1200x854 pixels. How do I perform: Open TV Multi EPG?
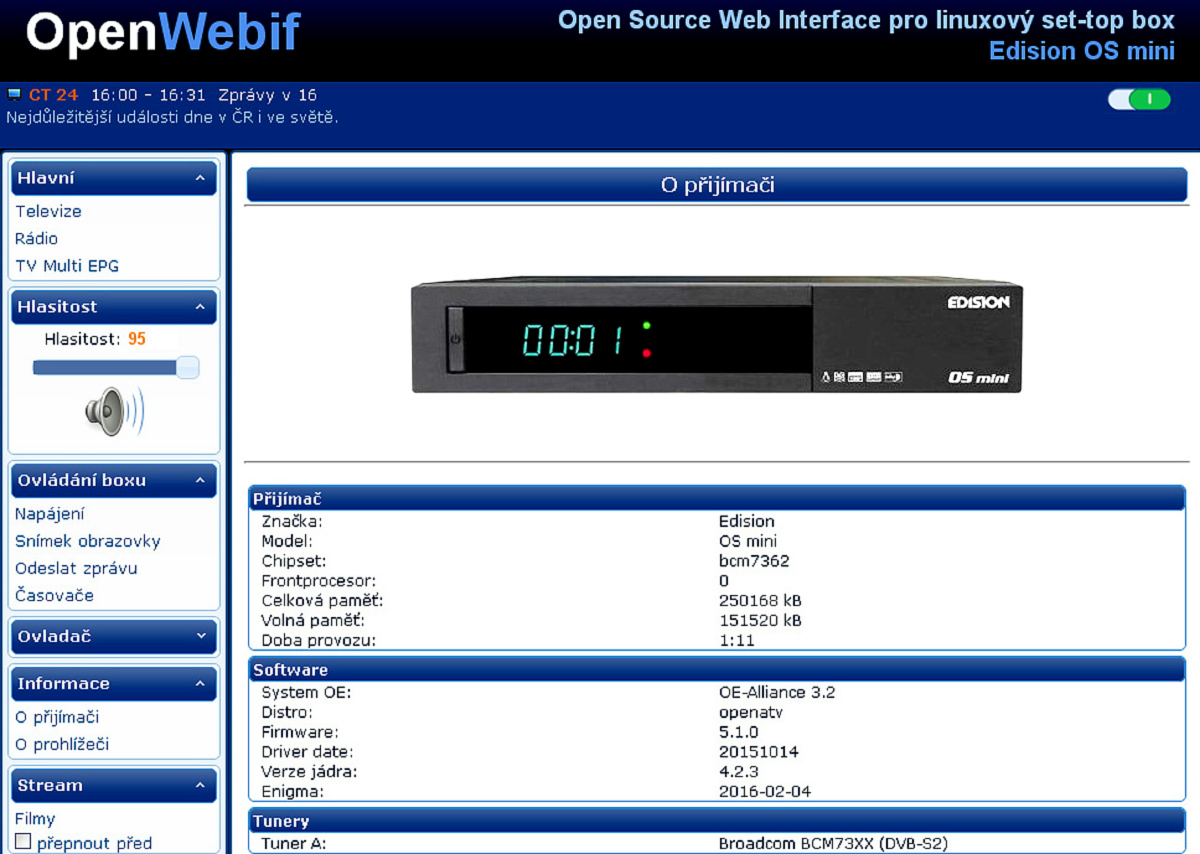pyautogui.click(x=67, y=266)
